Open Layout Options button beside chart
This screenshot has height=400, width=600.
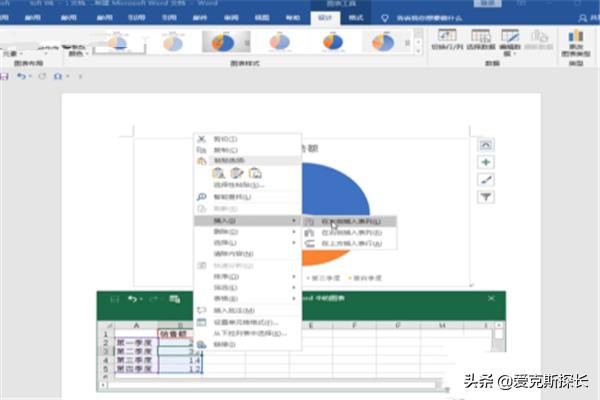pos(486,145)
